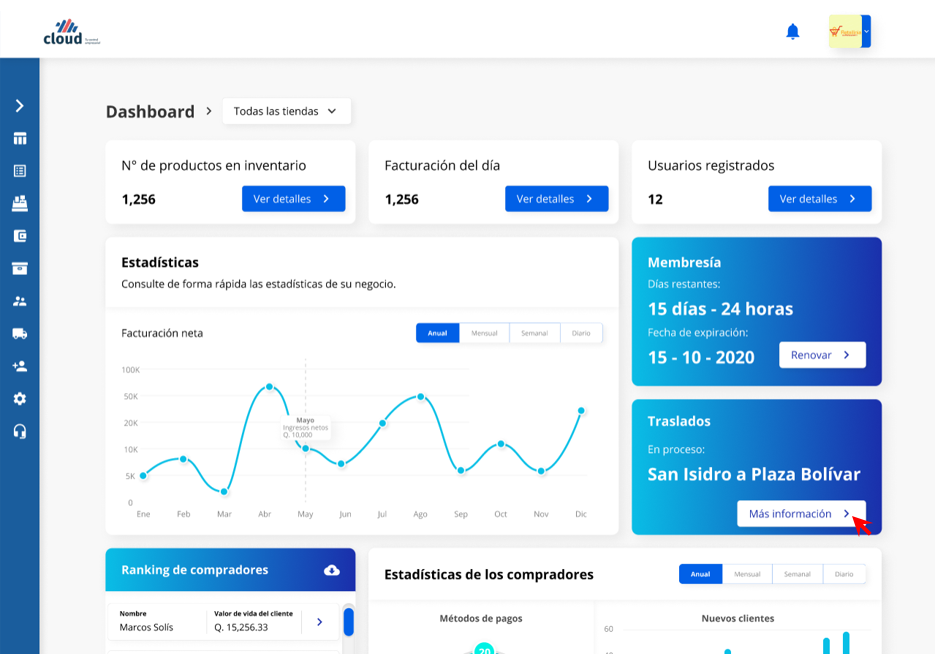Screen dimensions: 936x655
Task: Click the Estadísticas heading
Action: (x=160, y=263)
